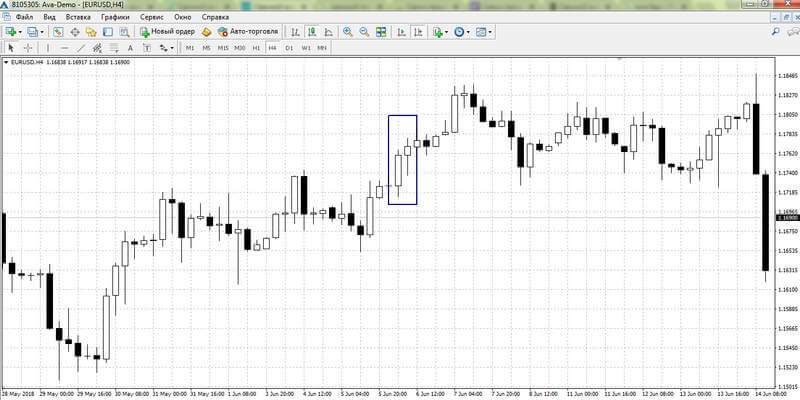This screenshot has height=400, width=800.
Task: Click the Новый ордер button
Action: (x=167, y=32)
